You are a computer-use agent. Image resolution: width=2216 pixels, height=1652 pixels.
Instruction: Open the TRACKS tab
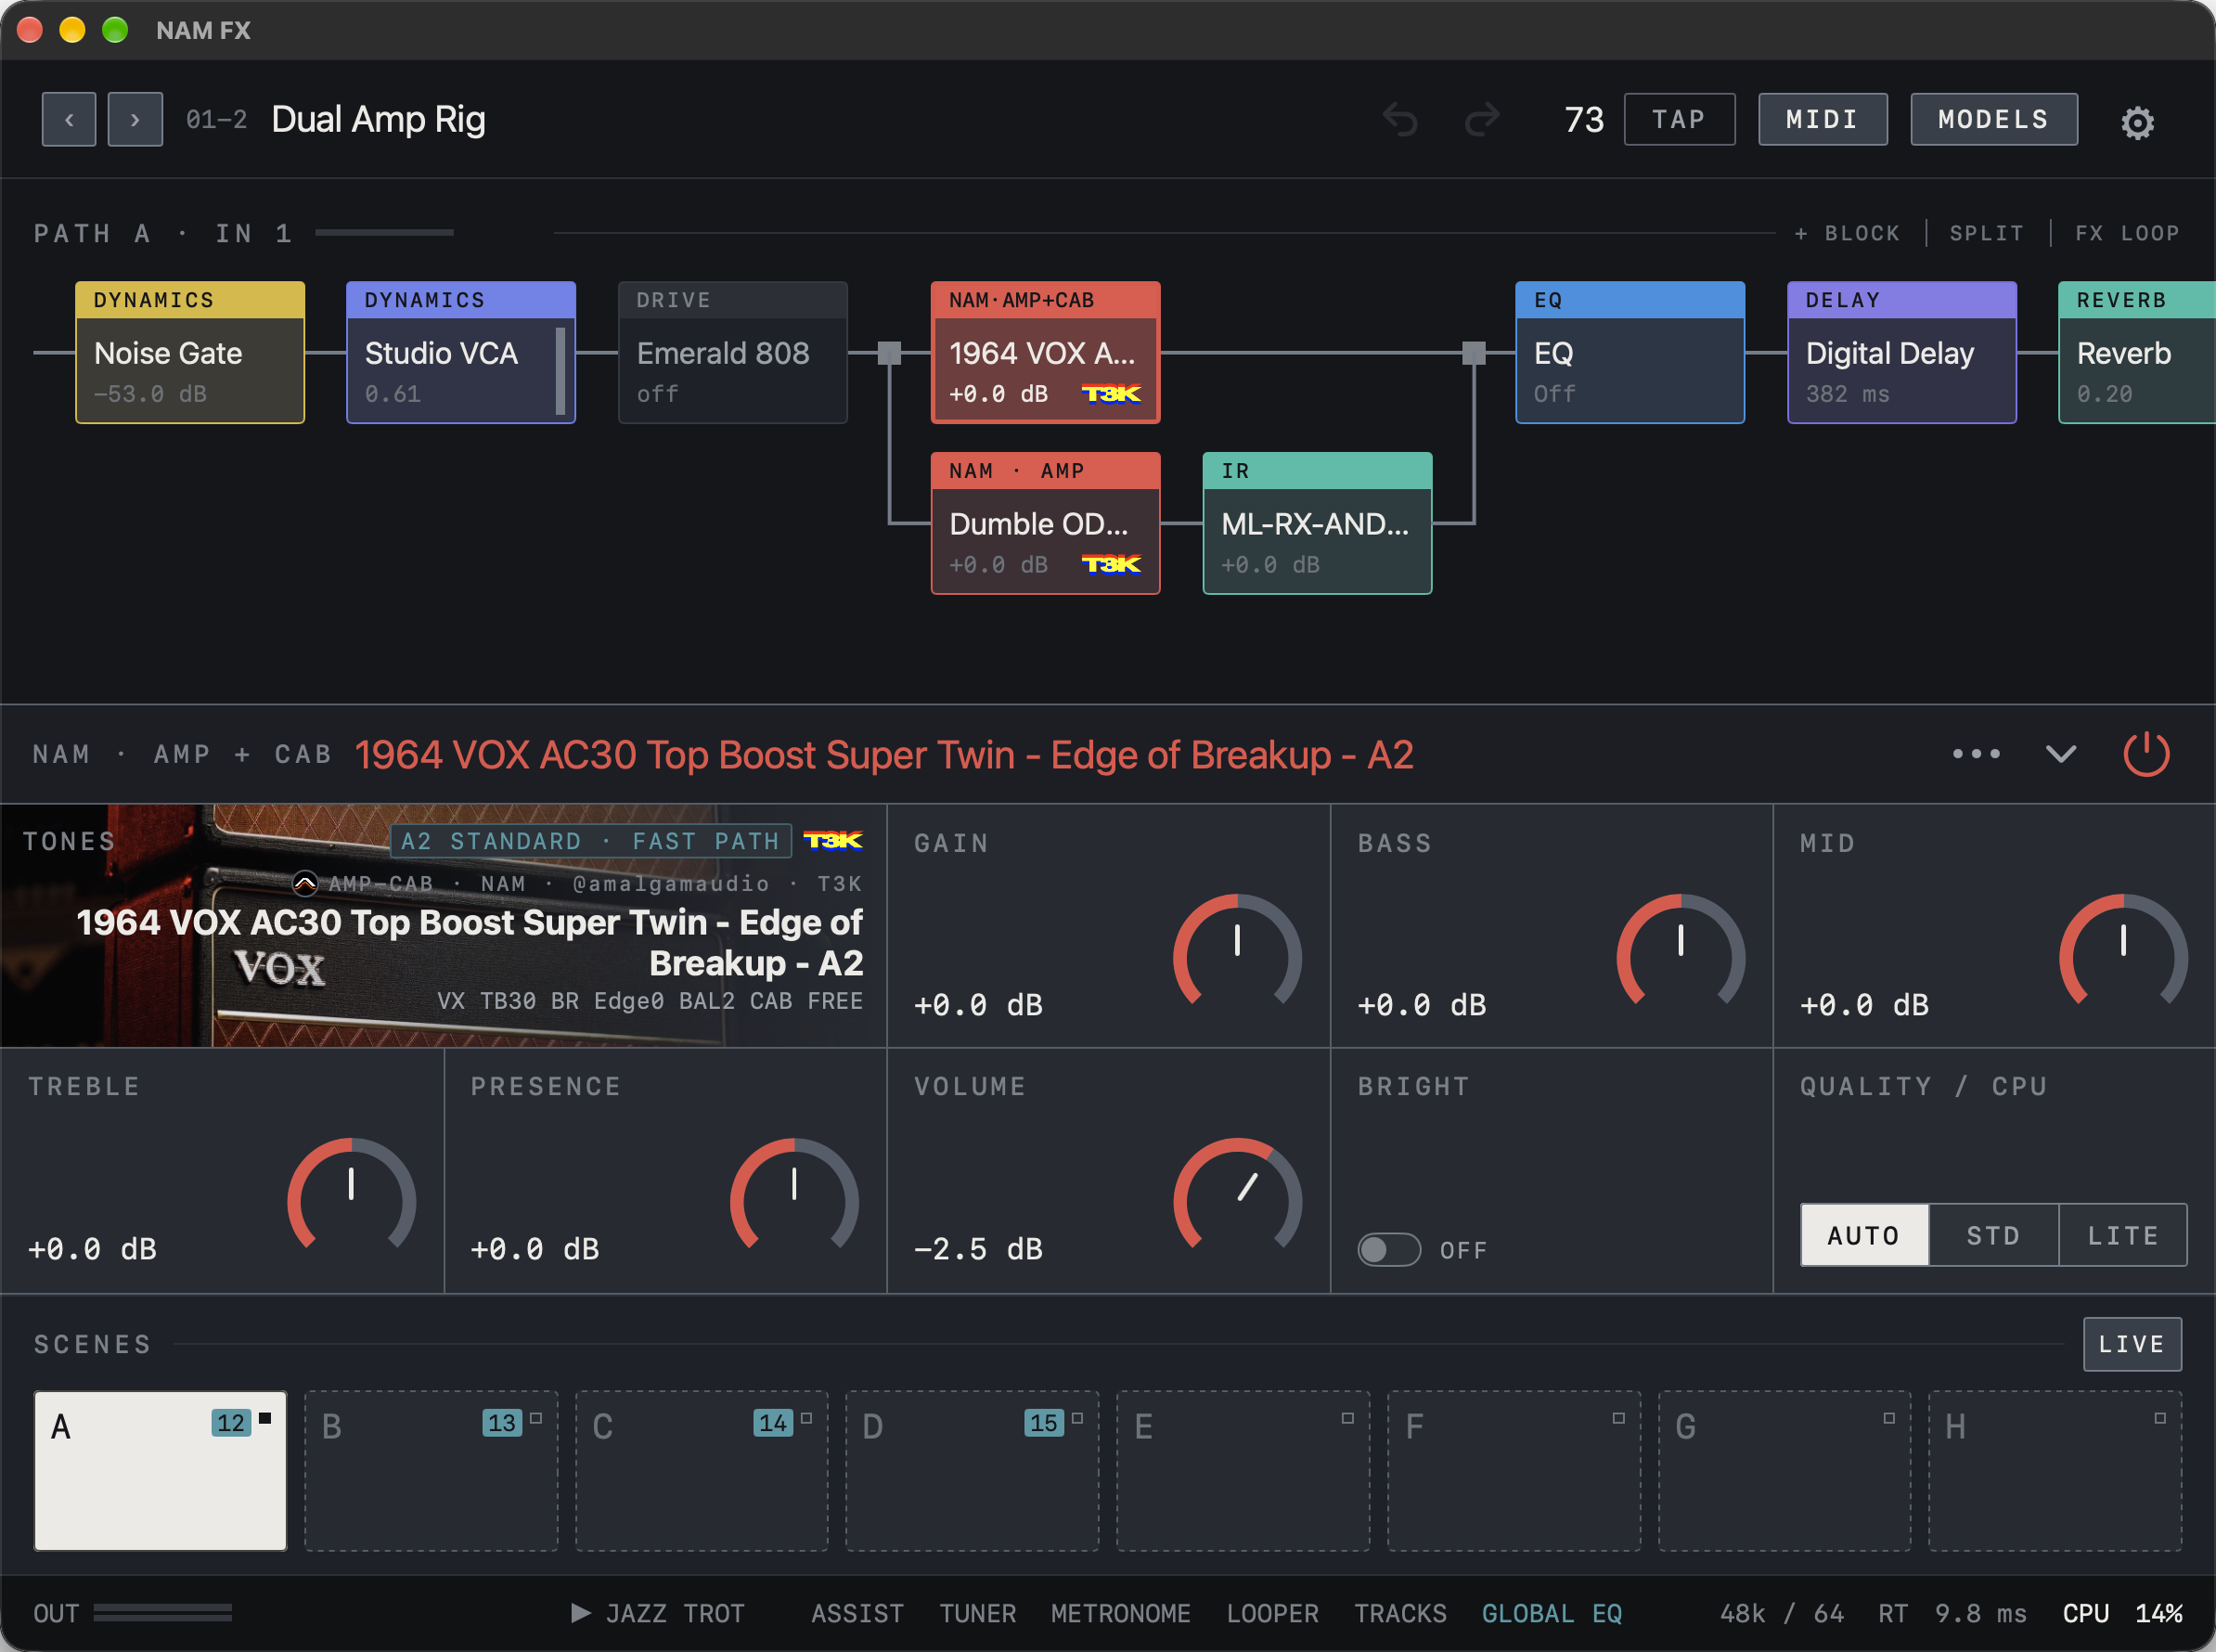coord(1400,1613)
